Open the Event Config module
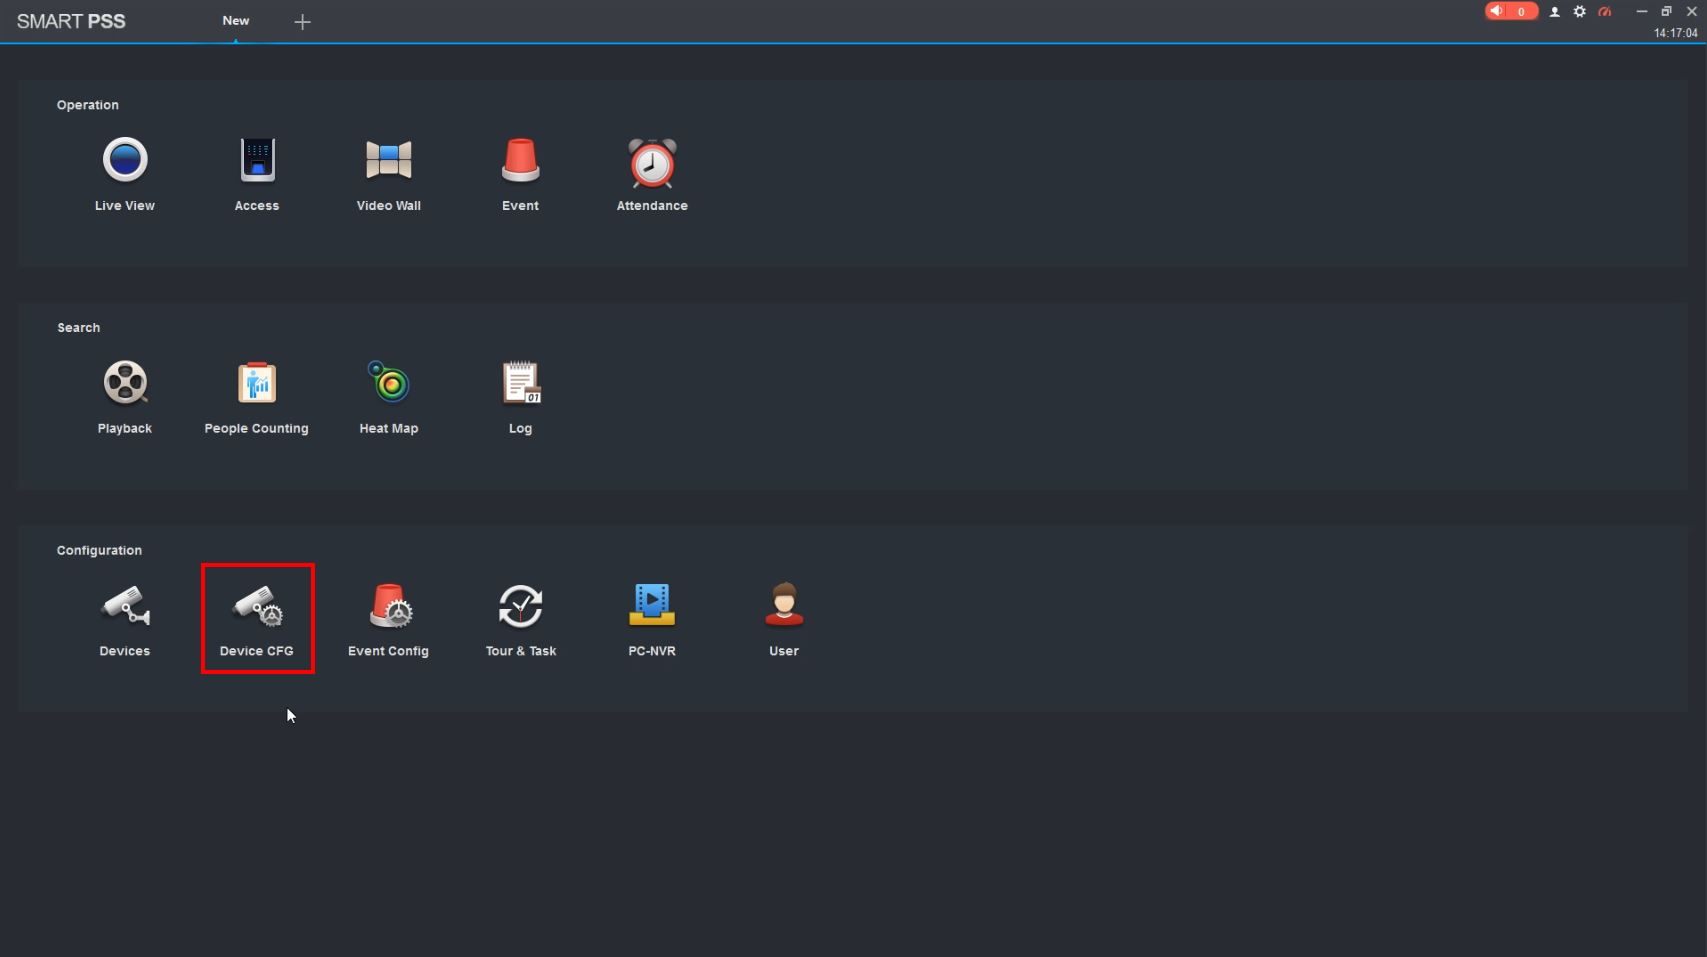The width and height of the screenshot is (1707, 957). [x=389, y=606]
